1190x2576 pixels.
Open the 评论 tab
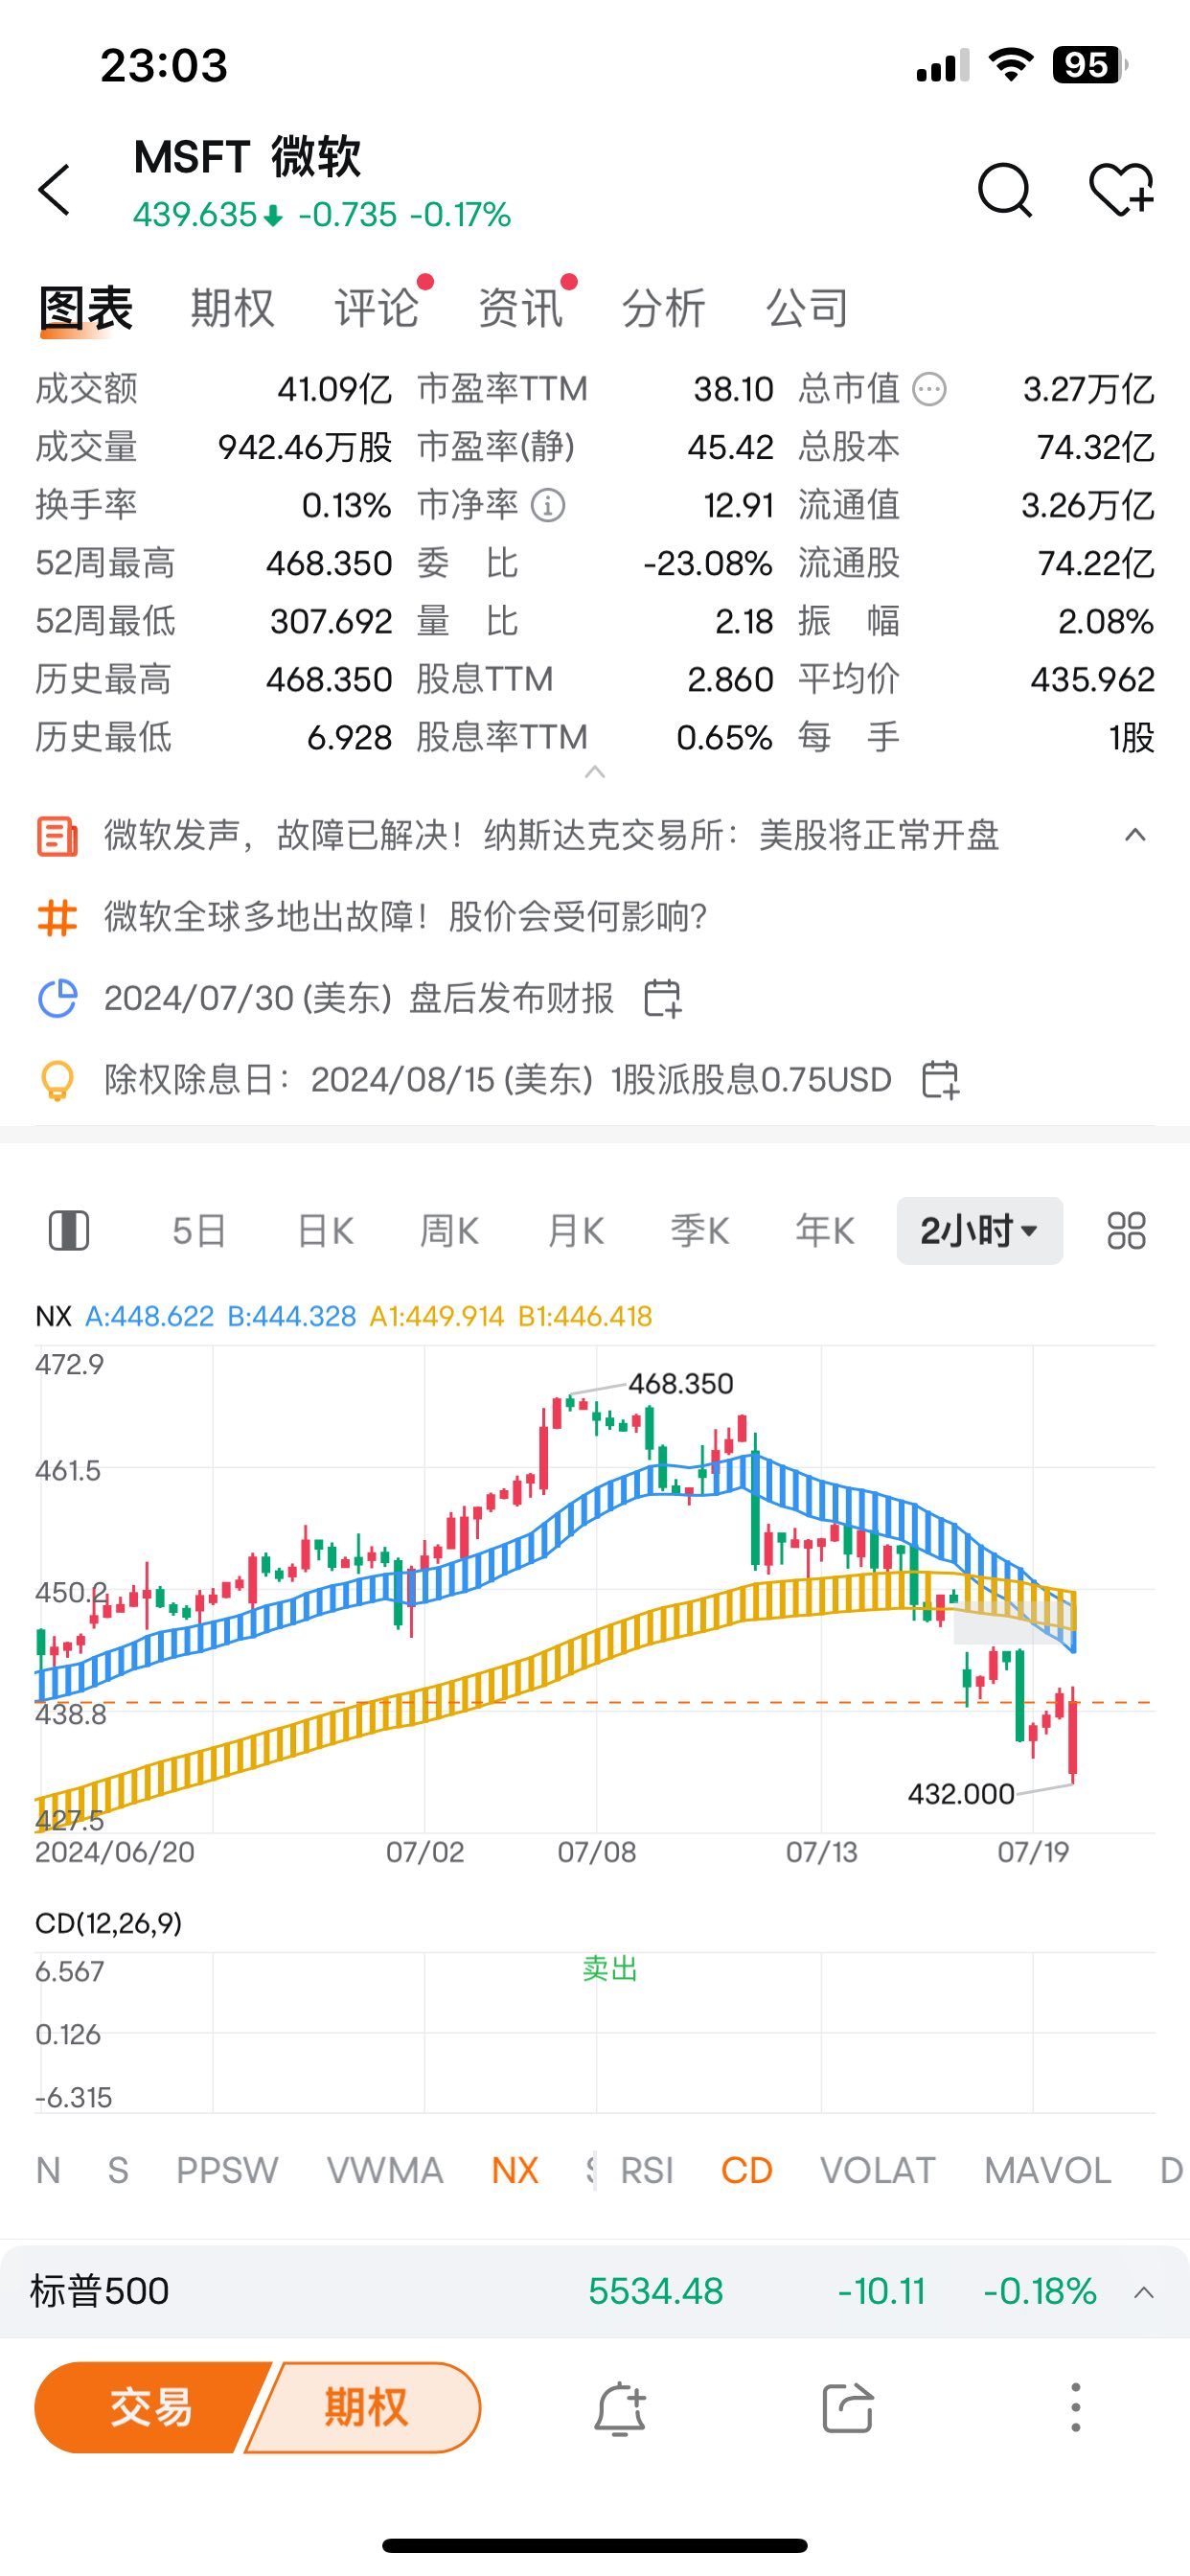tap(376, 308)
